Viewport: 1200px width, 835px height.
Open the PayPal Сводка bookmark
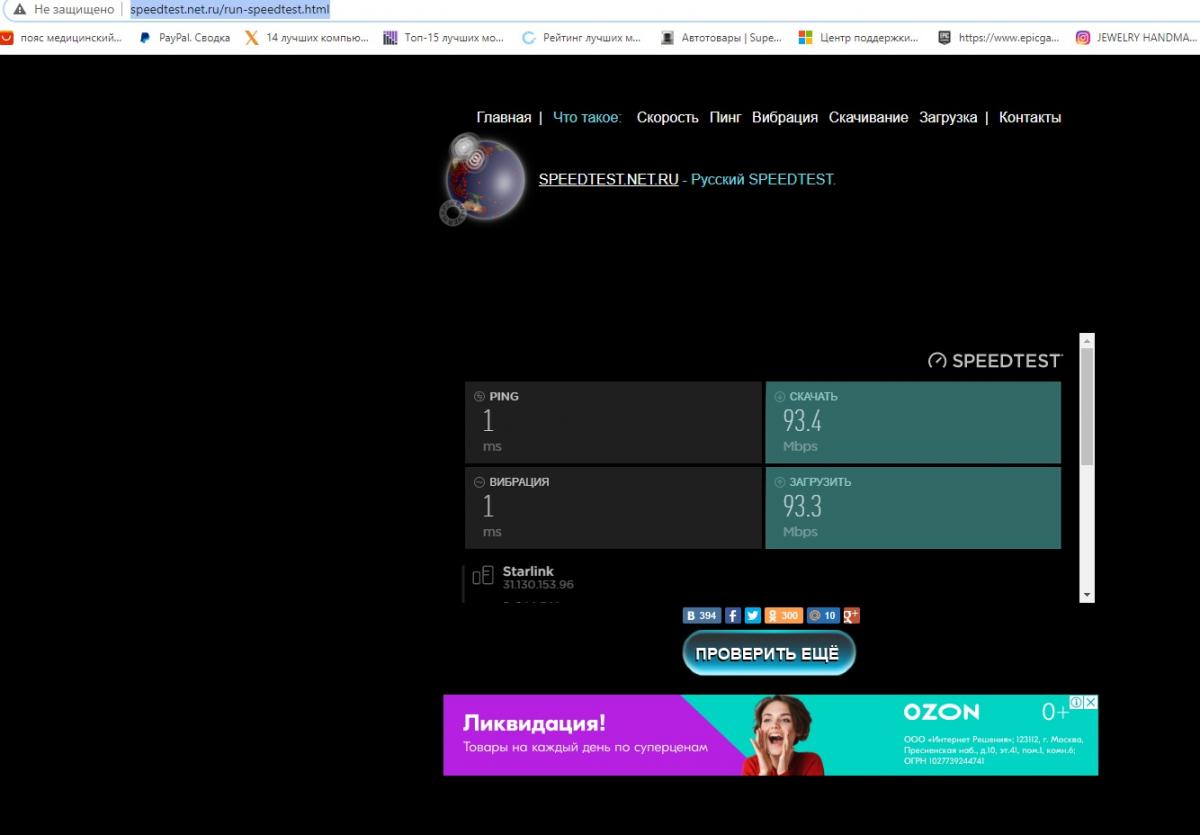pos(186,38)
